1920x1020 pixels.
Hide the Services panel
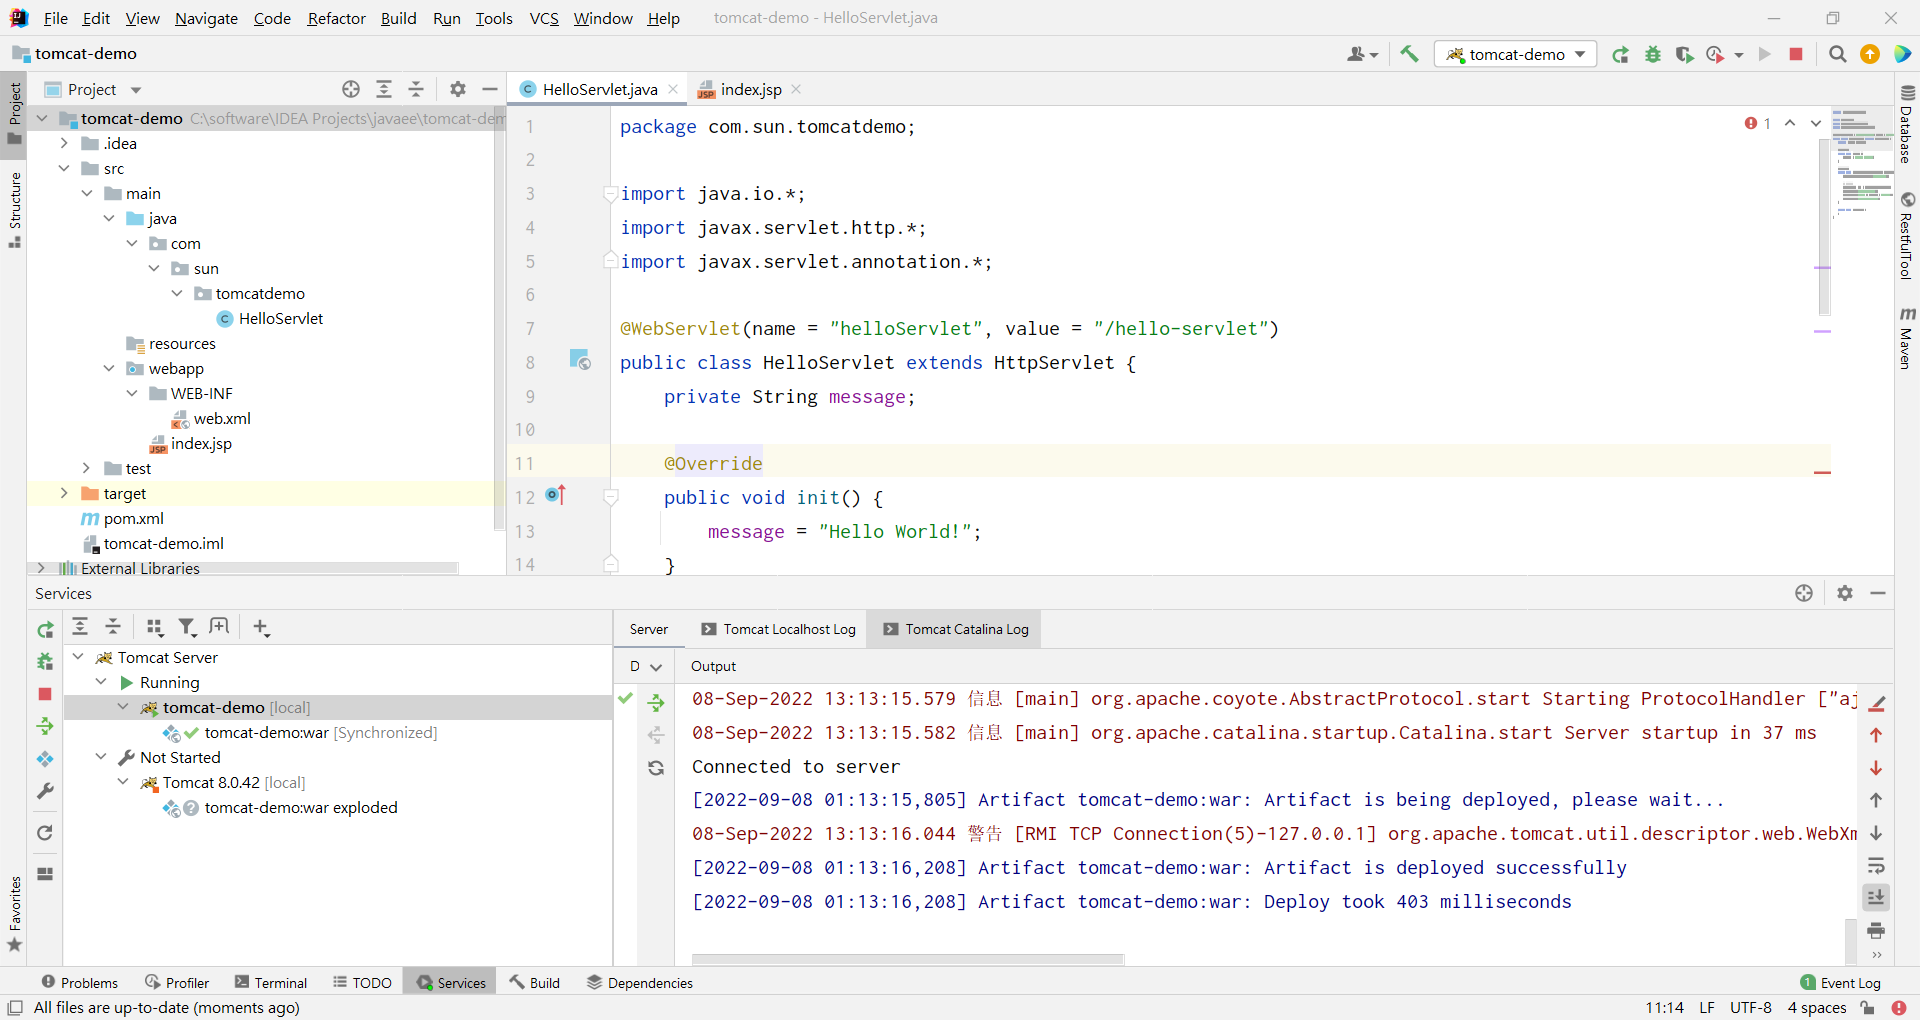[1878, 593]
